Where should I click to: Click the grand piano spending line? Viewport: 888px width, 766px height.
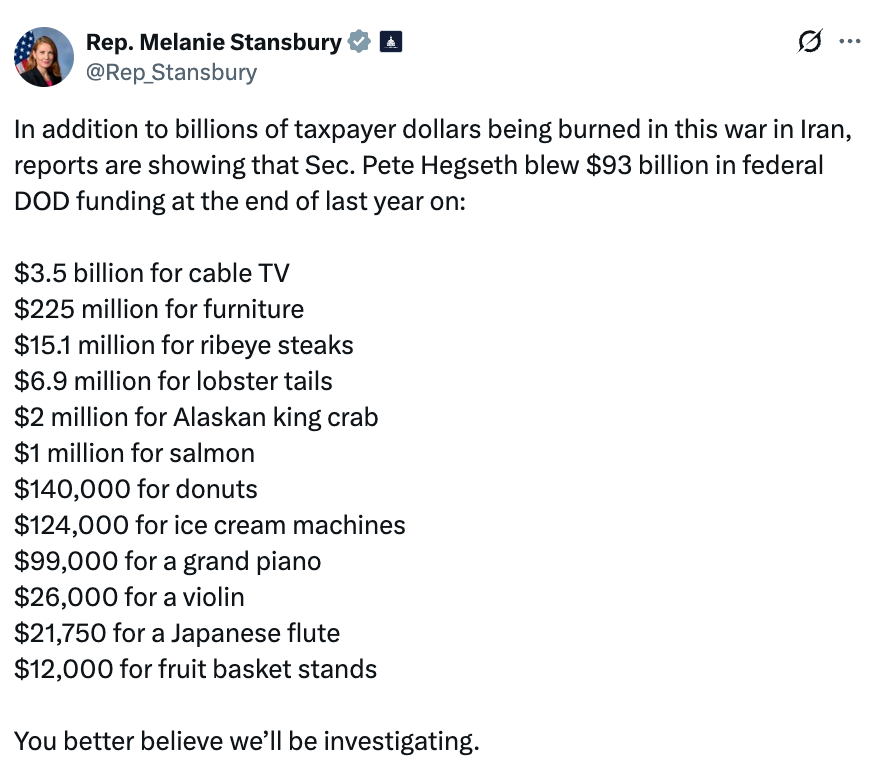pos(168,561)
